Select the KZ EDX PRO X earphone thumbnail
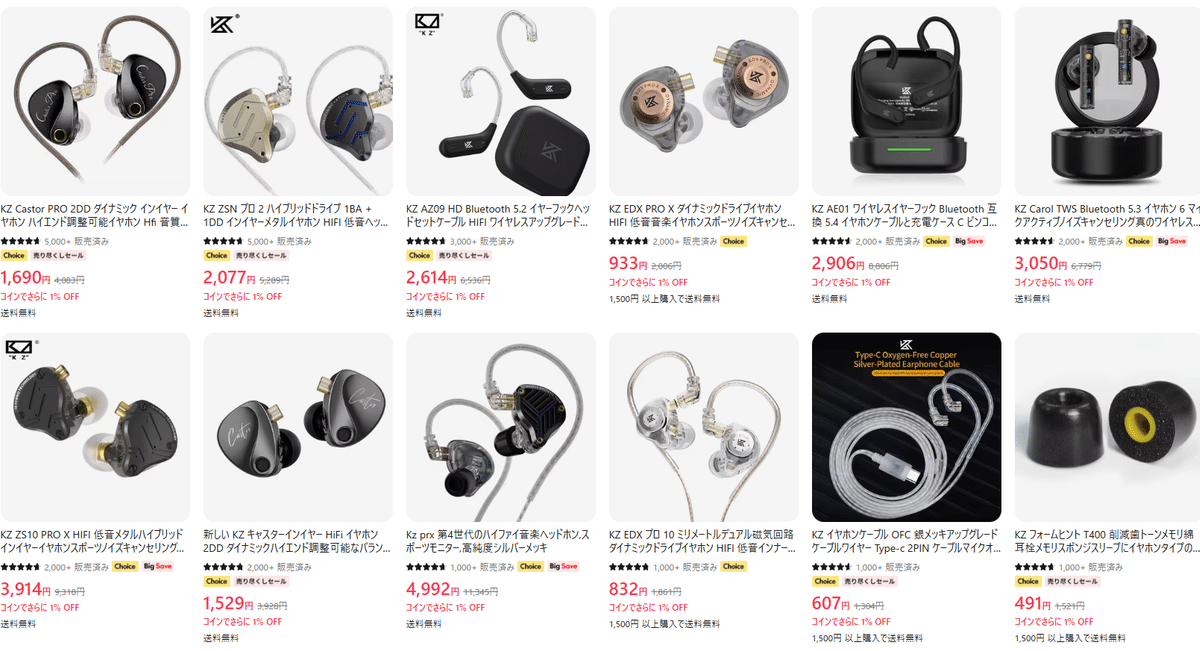This screenshot has height=651, width=1200. click(704, 101)
